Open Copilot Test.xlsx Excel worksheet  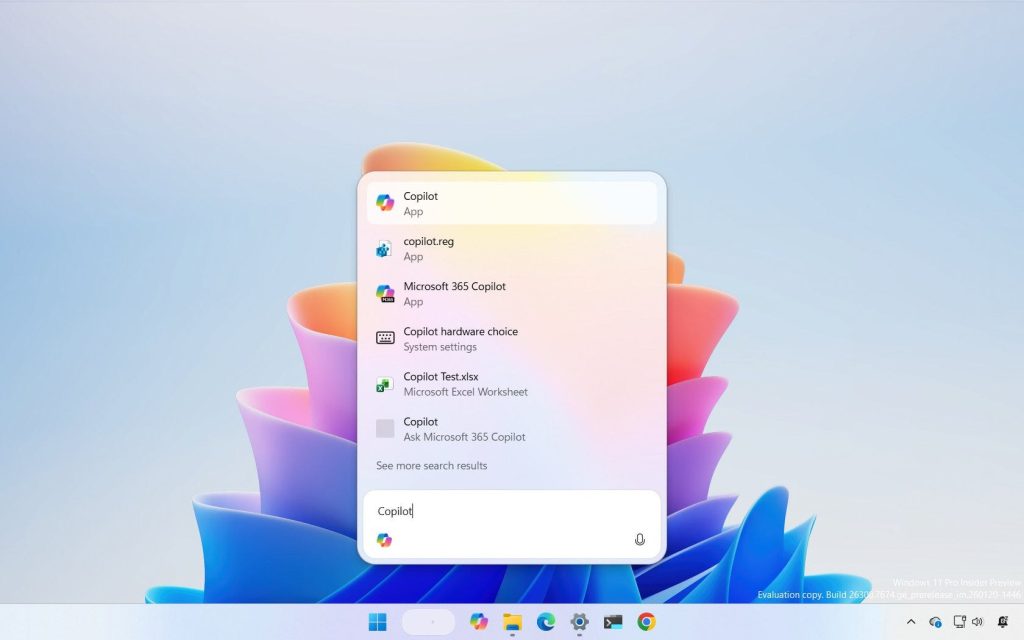point(512,383)
